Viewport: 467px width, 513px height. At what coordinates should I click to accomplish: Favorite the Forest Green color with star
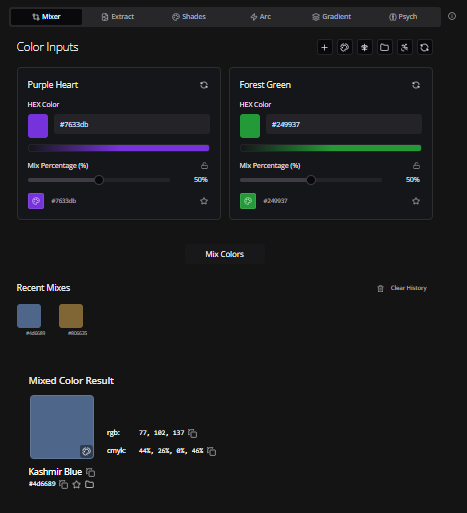pyautogui.click(x=416, y=201)
